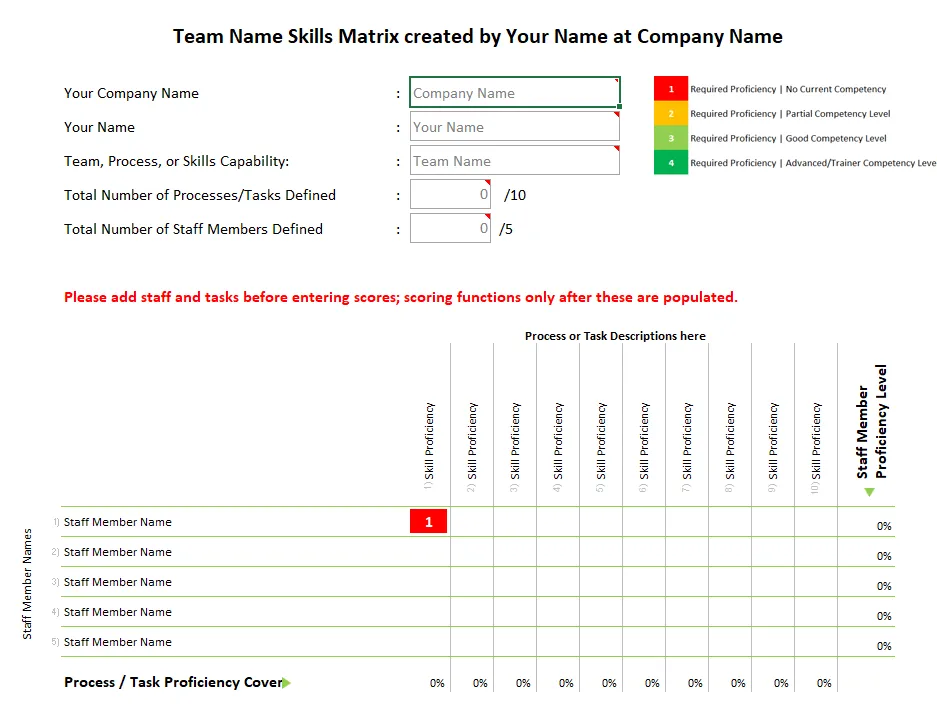Click column header 5) Skill Proficiency

[x=601, y=446]
